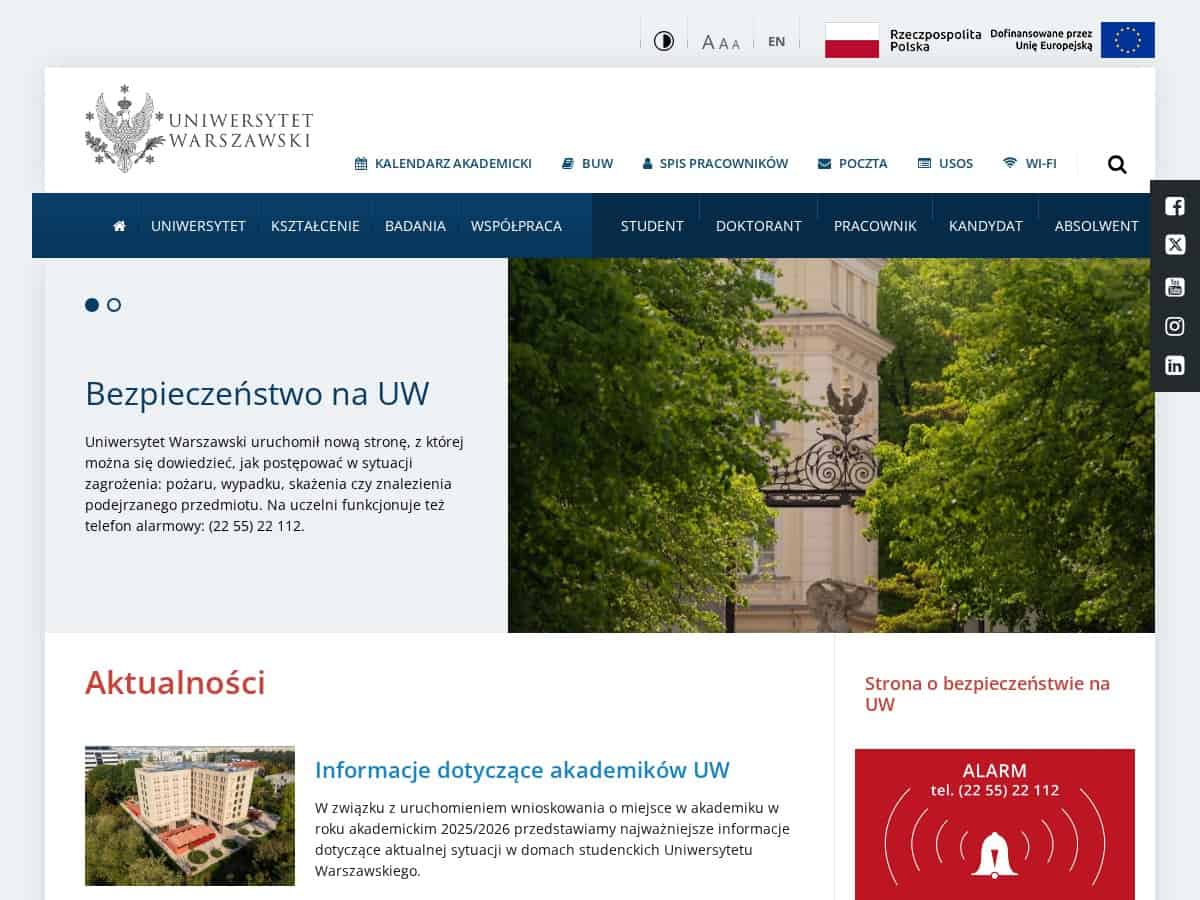Viewport: 1200px width, 900px height.
Task: Open the Facebook social icon
Action: point(1175,207)
